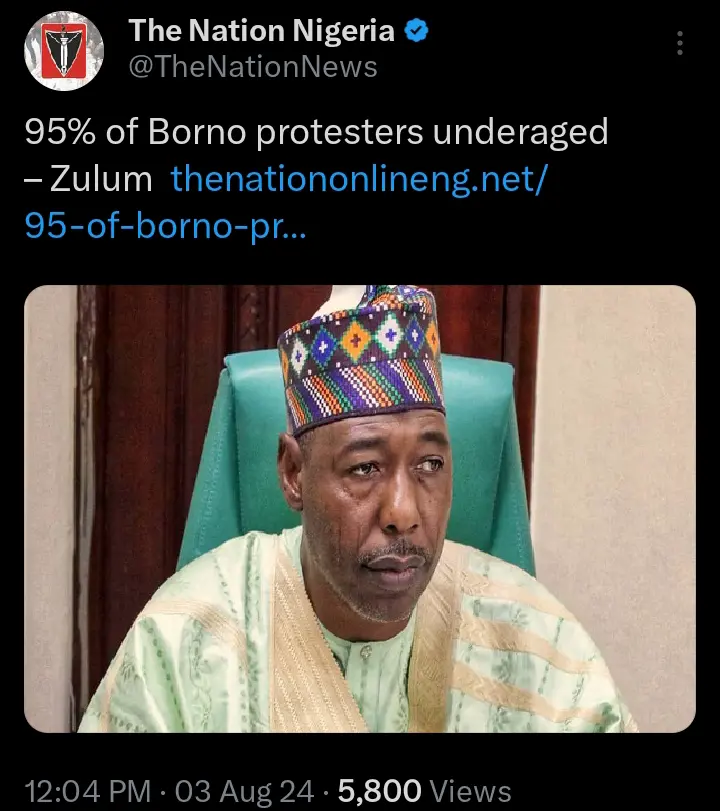
Task: Click the 5,800 view count number
Action: pos(379,793)
